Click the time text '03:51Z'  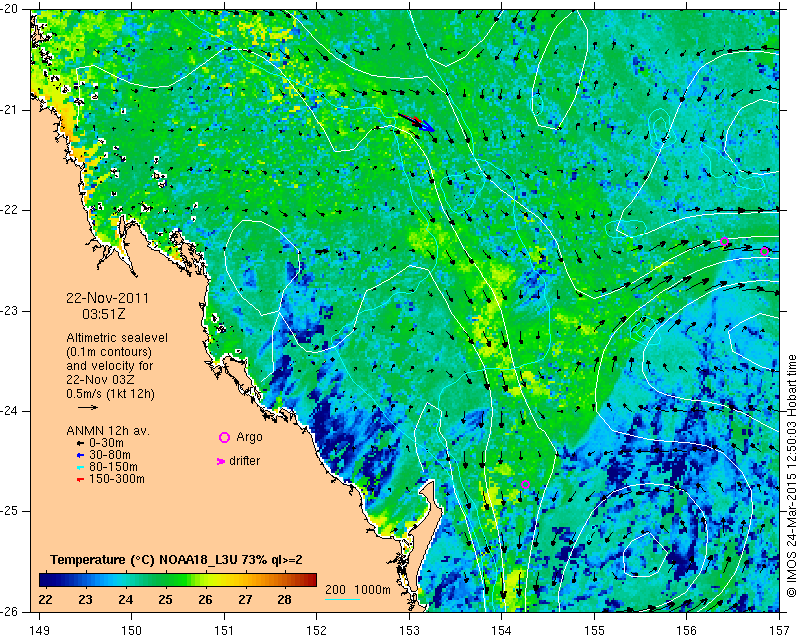(x=104, y=314)
